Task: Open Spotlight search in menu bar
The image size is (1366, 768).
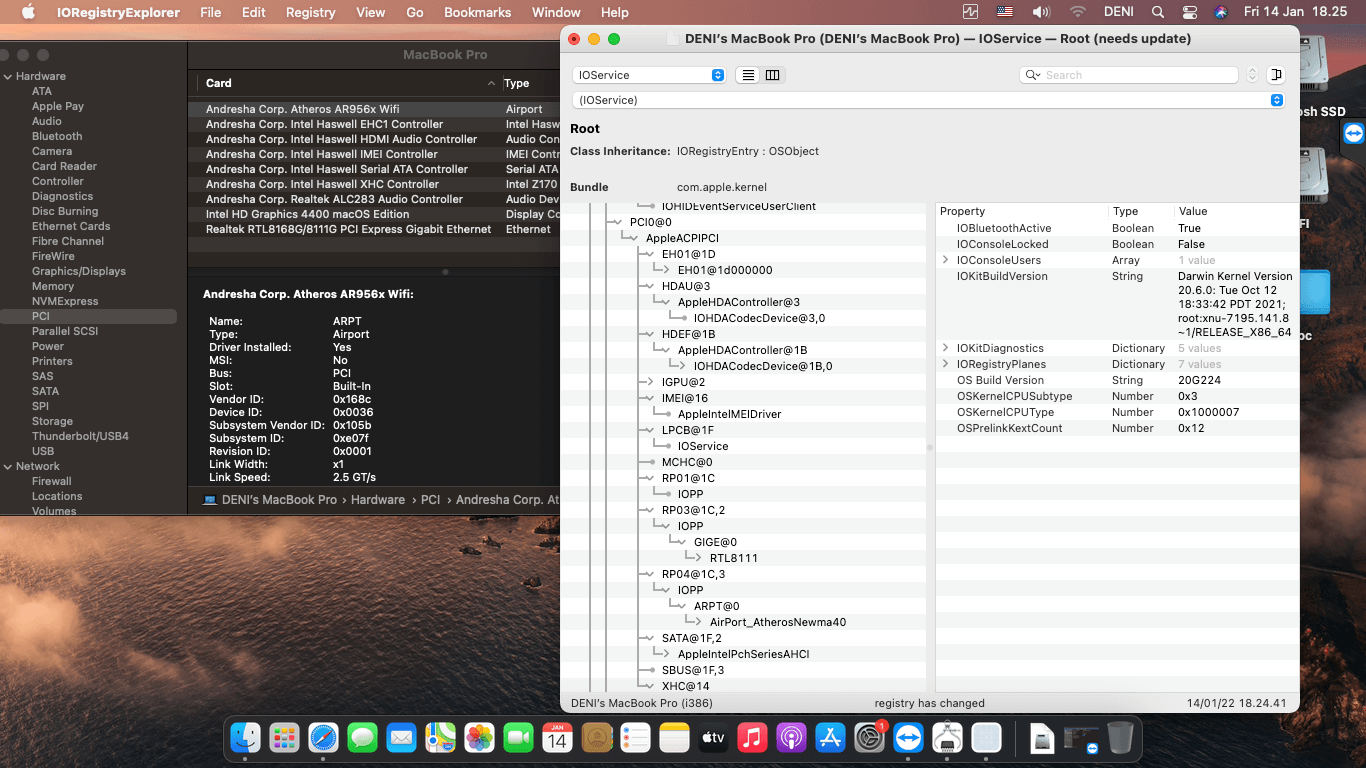Action: coord(1158,12)
